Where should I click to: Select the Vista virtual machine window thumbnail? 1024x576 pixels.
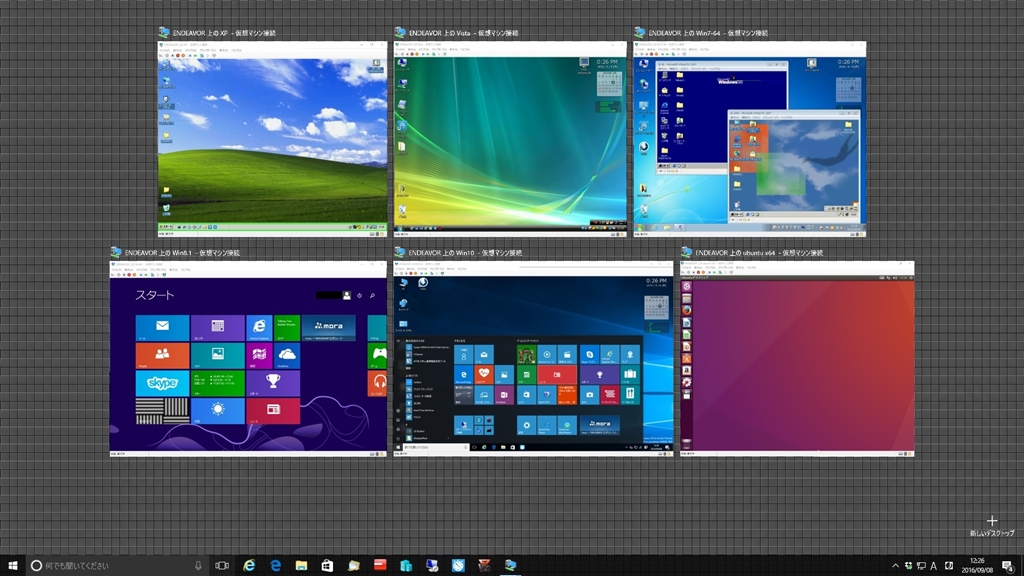click(510, 138)
